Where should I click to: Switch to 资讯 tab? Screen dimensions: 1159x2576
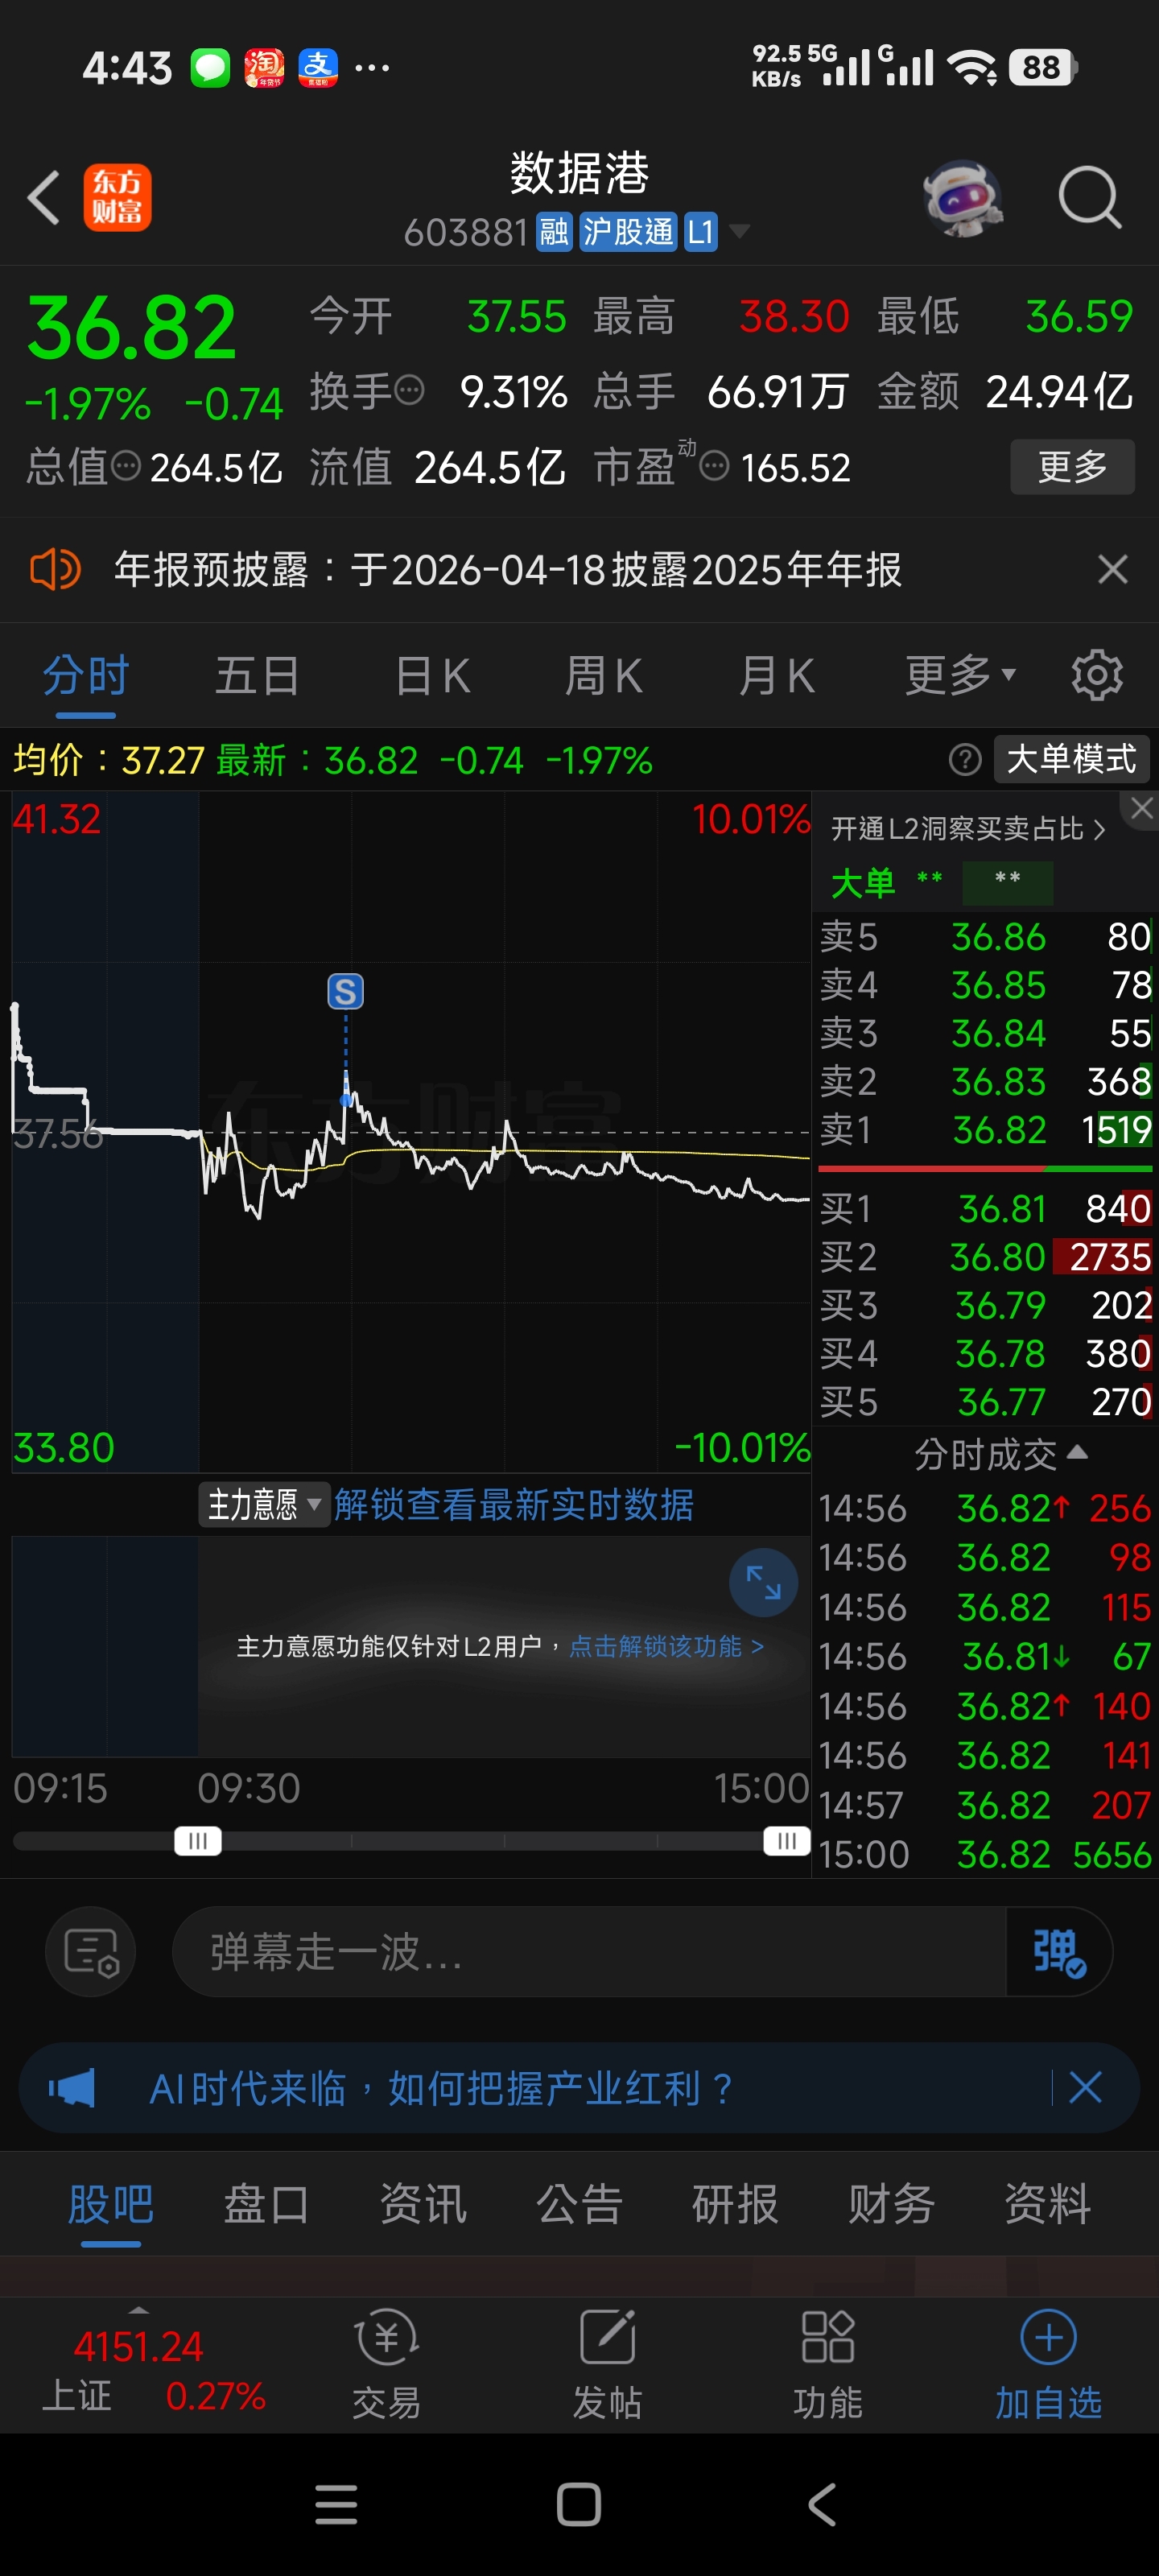pos(423,2204)
